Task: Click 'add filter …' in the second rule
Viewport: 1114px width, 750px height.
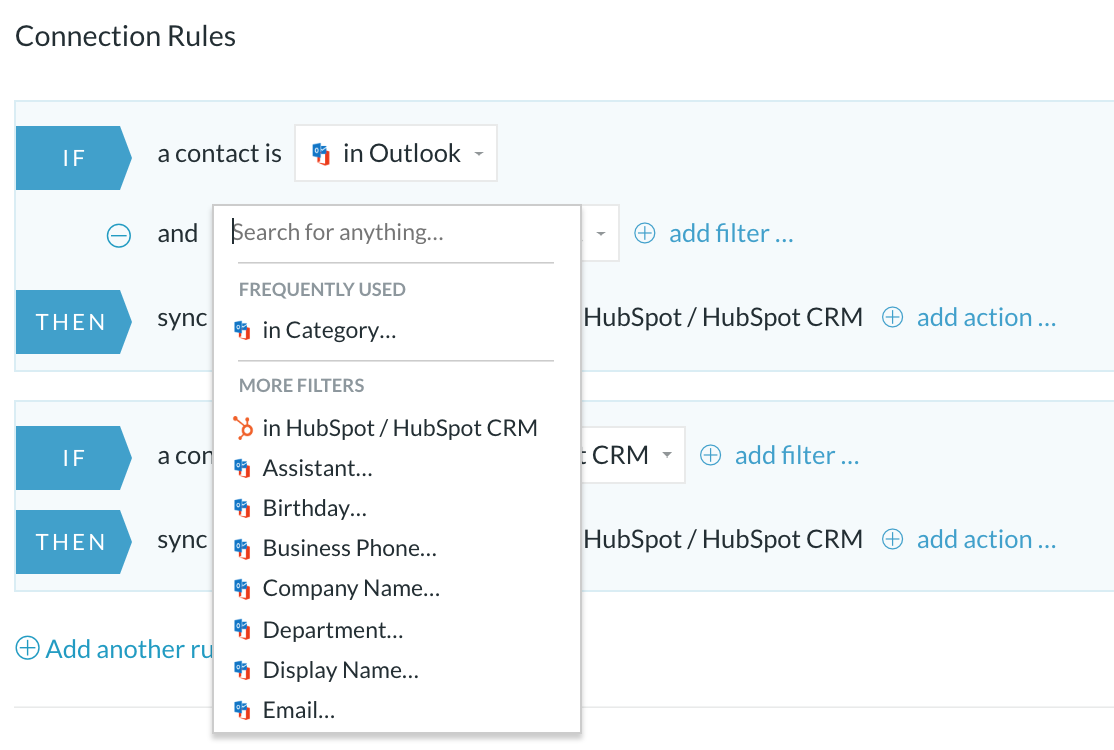Action: click(x=796, y=455)
